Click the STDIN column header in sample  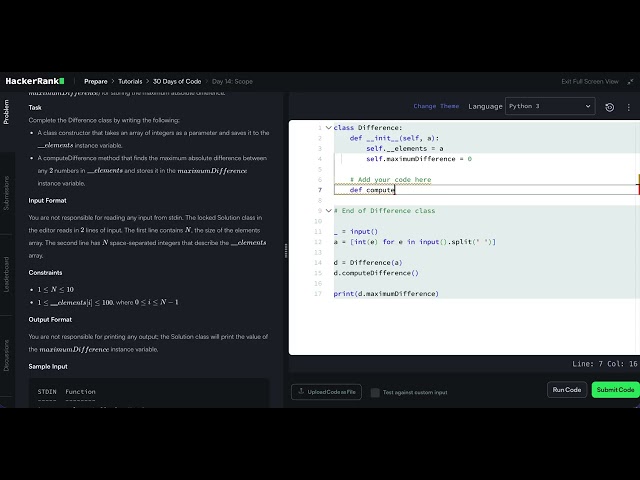(x=47, y=391)
